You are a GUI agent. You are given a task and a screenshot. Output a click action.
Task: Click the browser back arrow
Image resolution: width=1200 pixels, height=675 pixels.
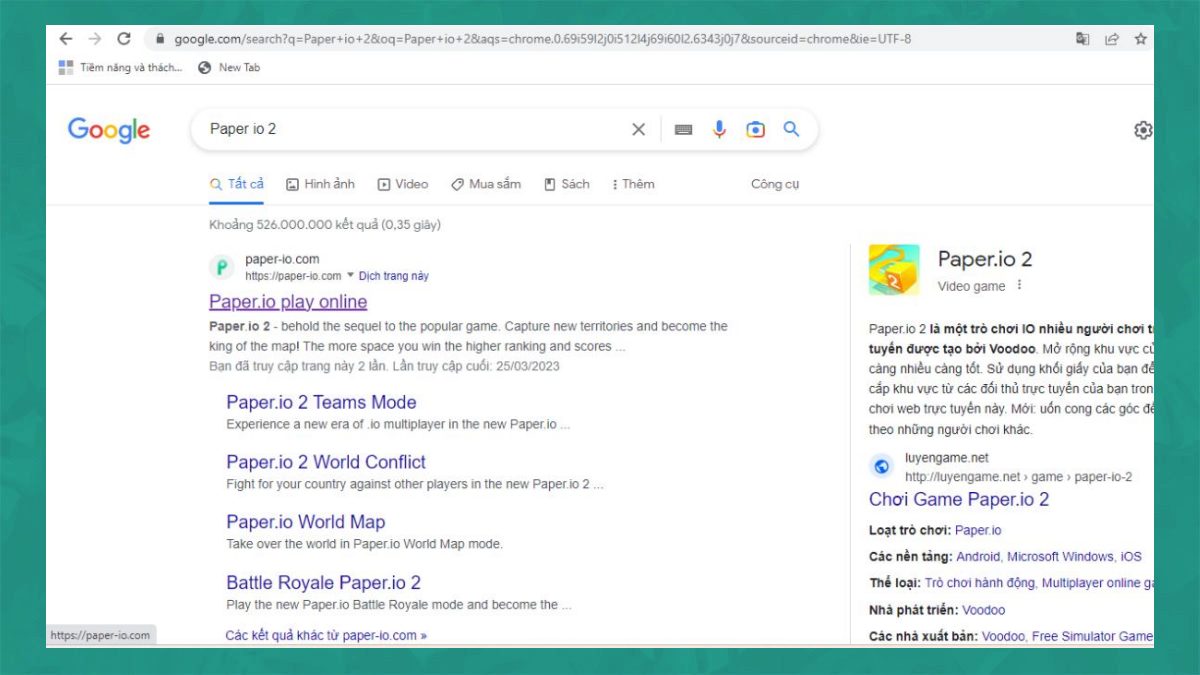[x=66, y=39]
